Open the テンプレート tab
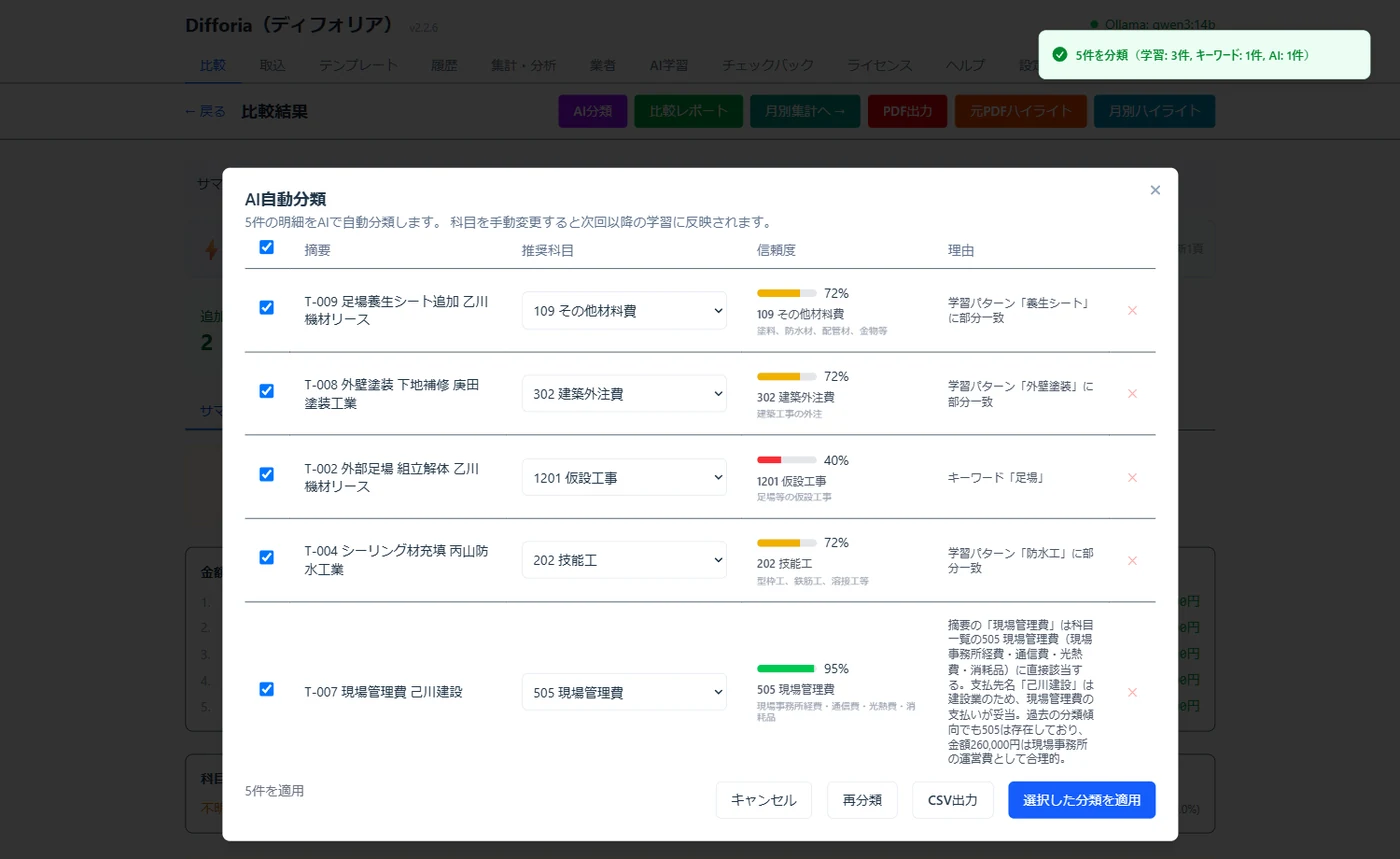 click(x=358, y=65)
